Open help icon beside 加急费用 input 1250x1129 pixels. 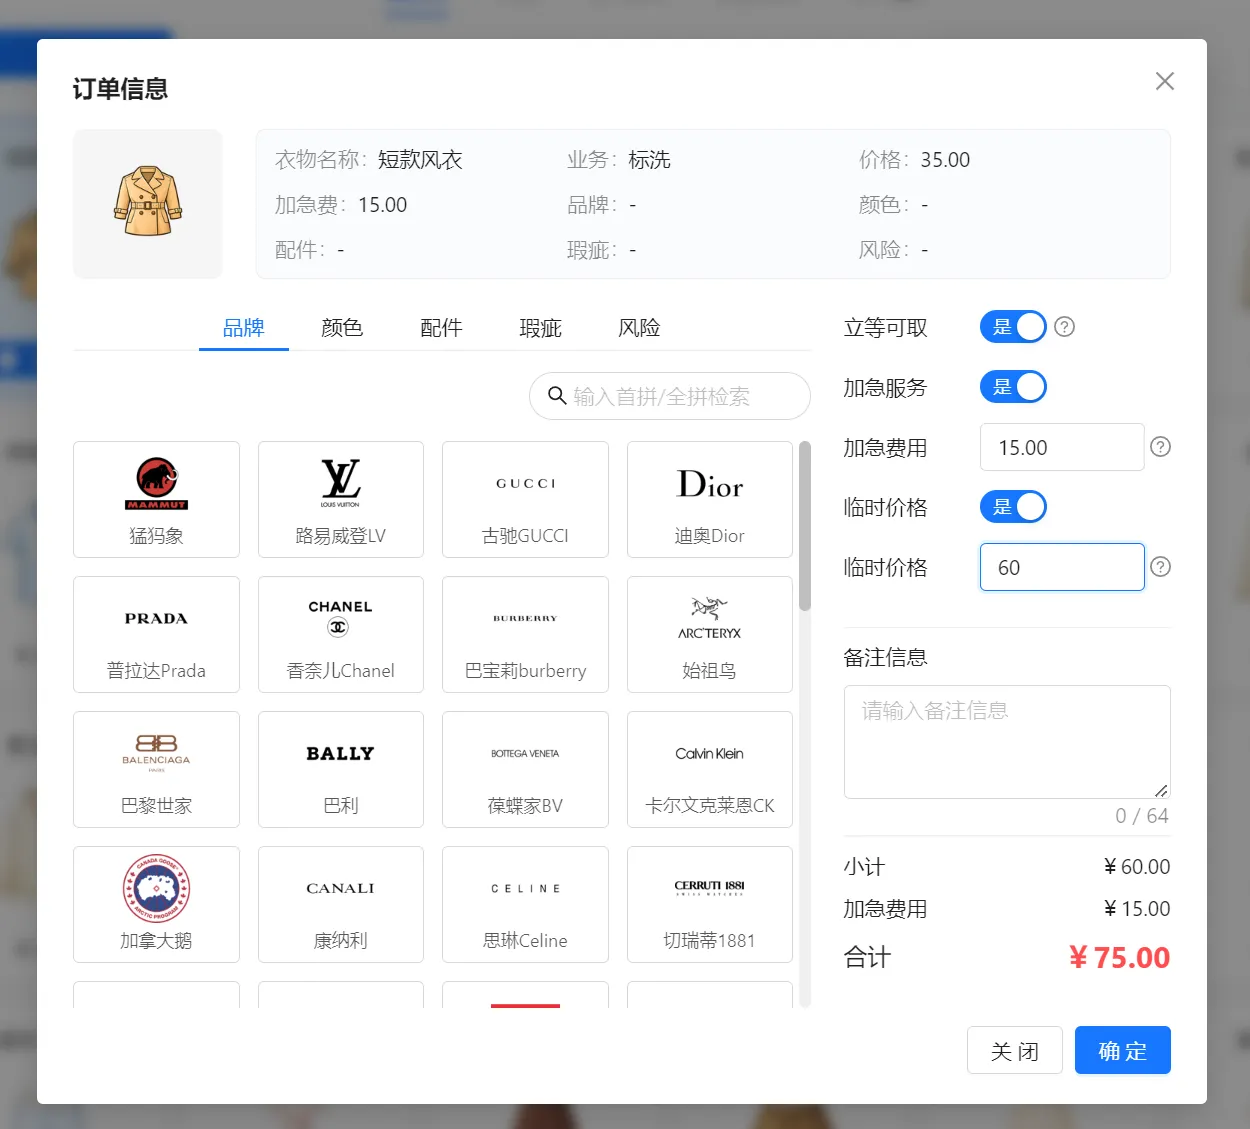[x=1160, y=447]
